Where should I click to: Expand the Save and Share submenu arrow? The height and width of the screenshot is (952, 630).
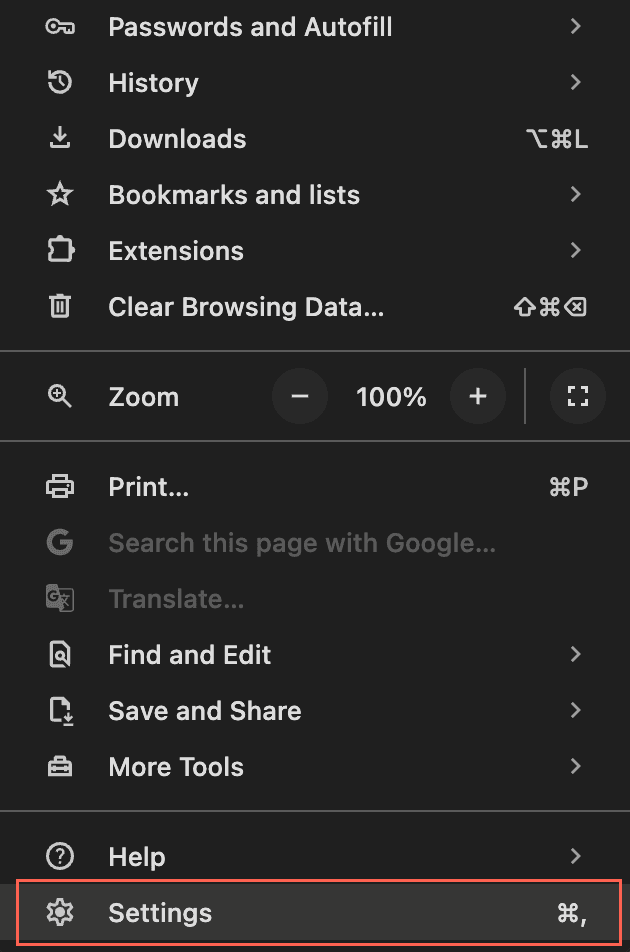[x=575, y=710]
